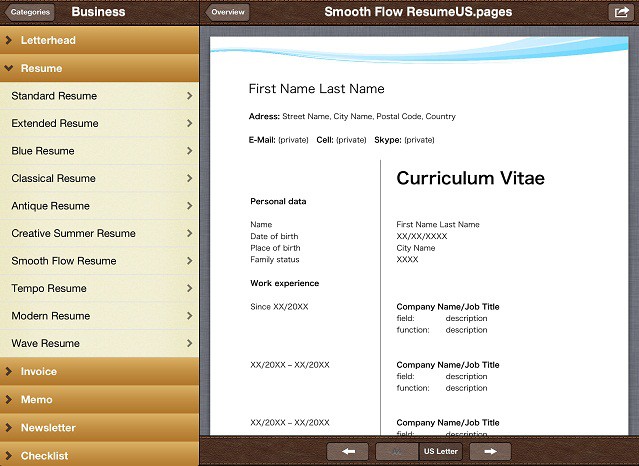
Task: Select the US Letter paper size
Action: point(441,451)
